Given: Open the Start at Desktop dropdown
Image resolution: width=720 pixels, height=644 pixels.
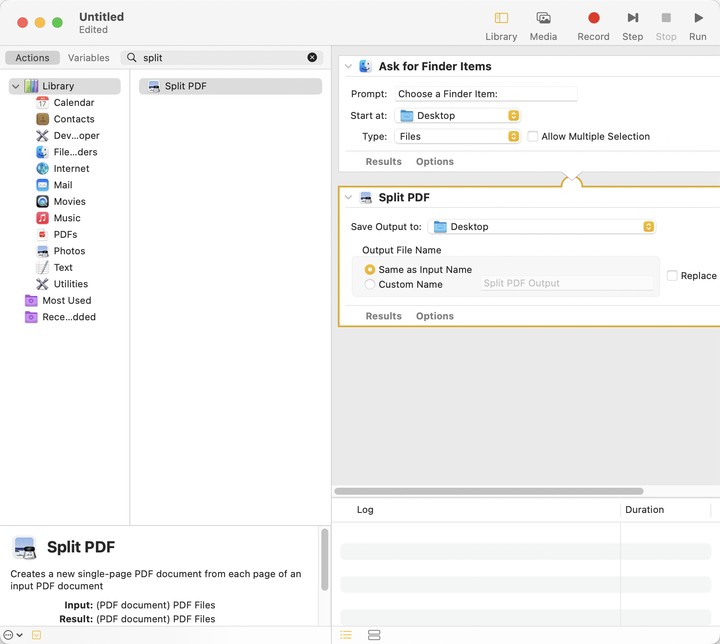Looking at the screenshot, I should (x=458, y=116).
